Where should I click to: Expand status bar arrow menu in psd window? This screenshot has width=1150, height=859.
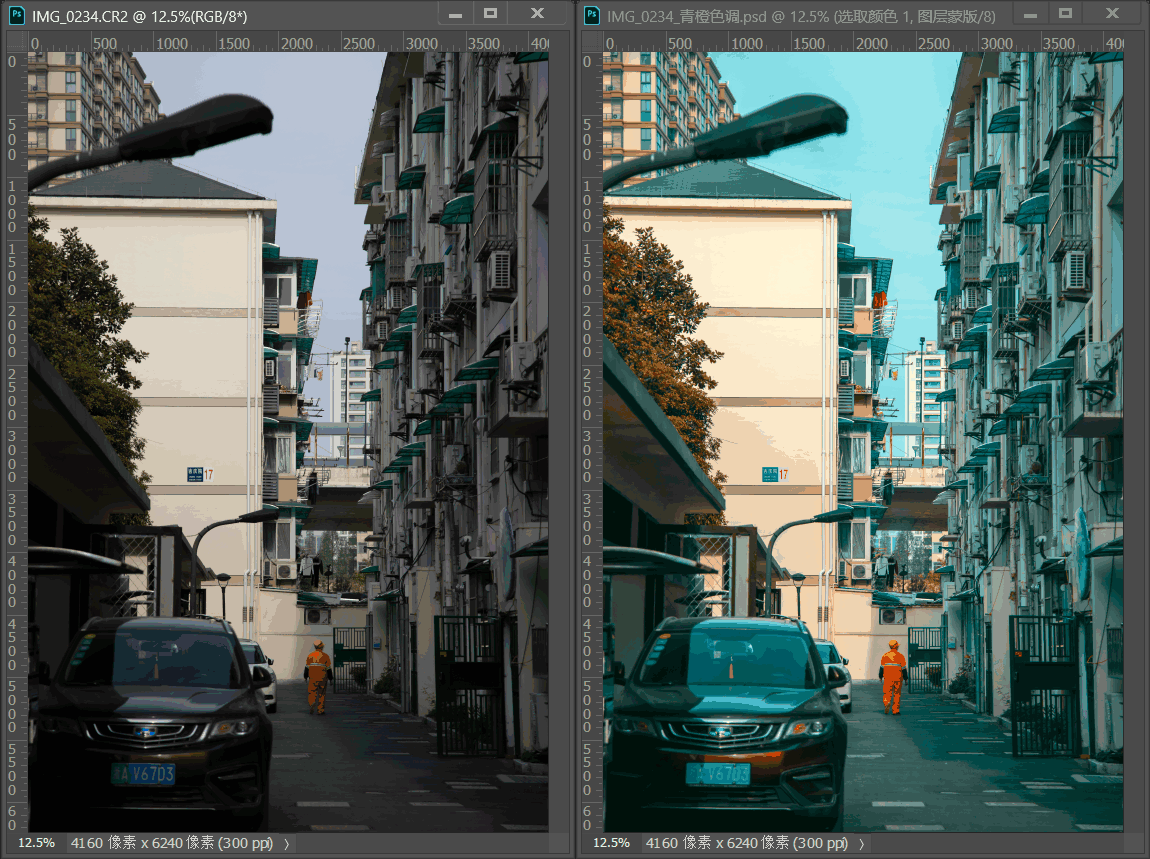pos(862,843)
